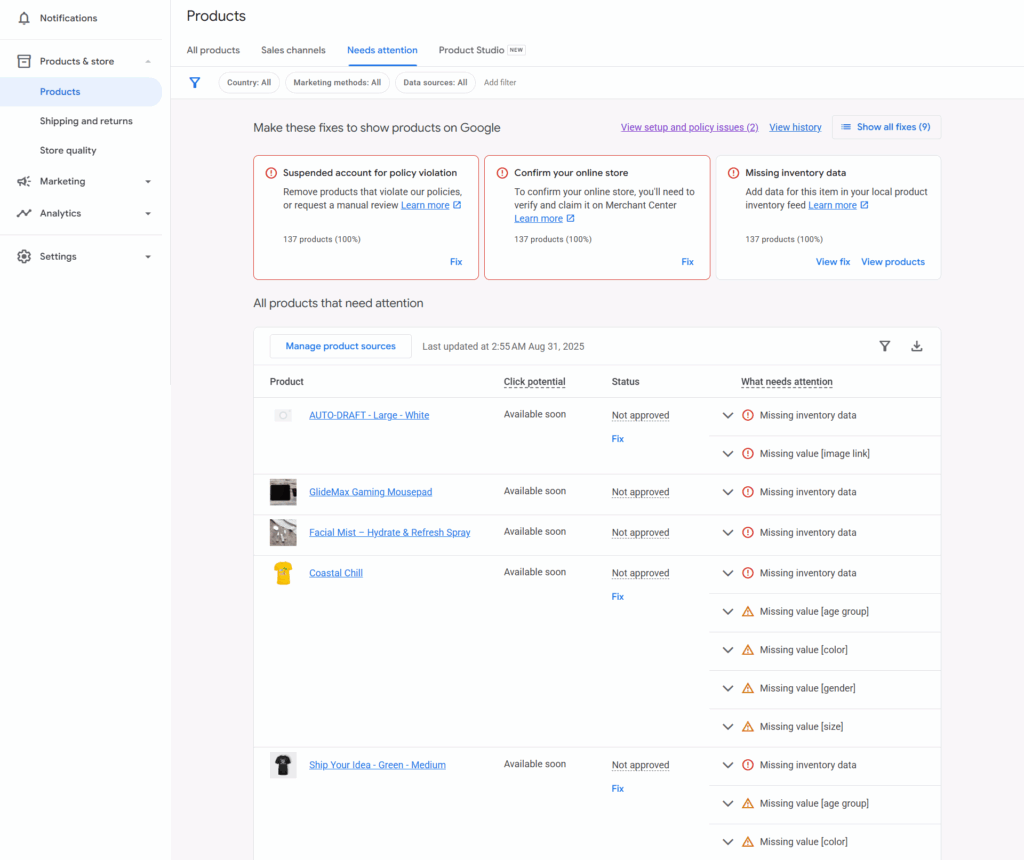Click Show all fixes (9) button
Screen dimensions: 1024x860
(886, 127)
